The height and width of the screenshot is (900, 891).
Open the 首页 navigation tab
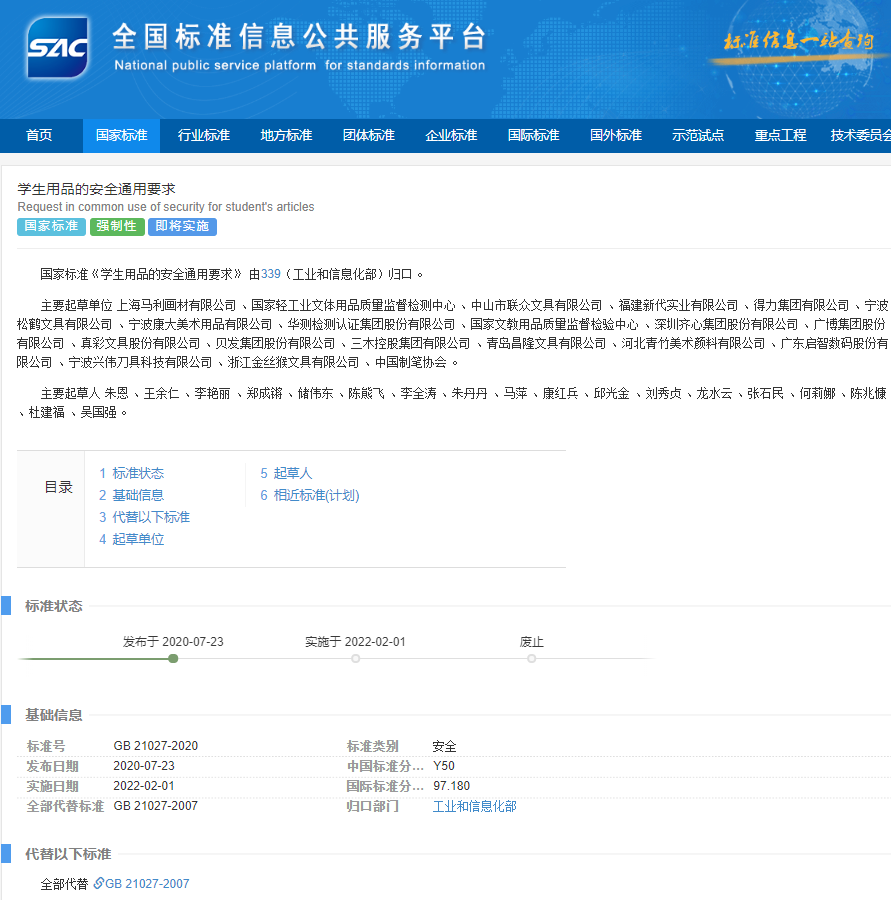pyautogui.click(x=39, y=136)
